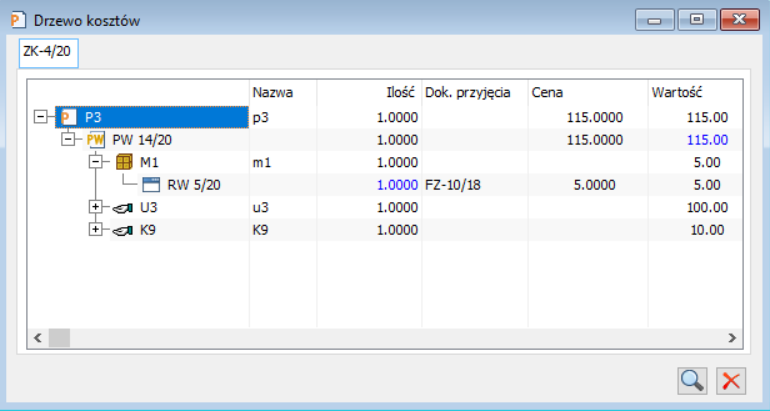The height and width of the screenshot is (411, 770).
Task: Click the u3 name cell
Action: 261,208
